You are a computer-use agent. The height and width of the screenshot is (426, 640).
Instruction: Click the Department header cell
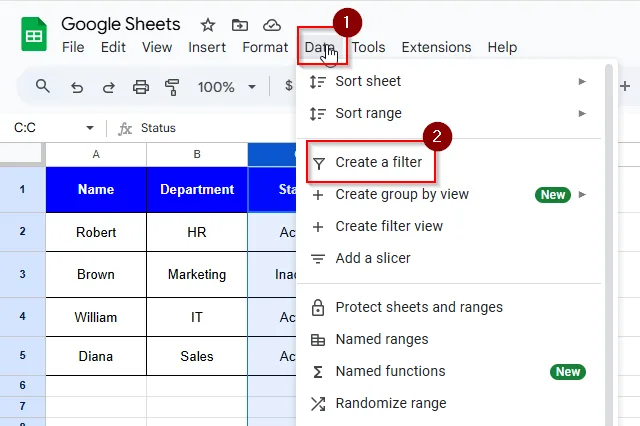click(197, 189)
